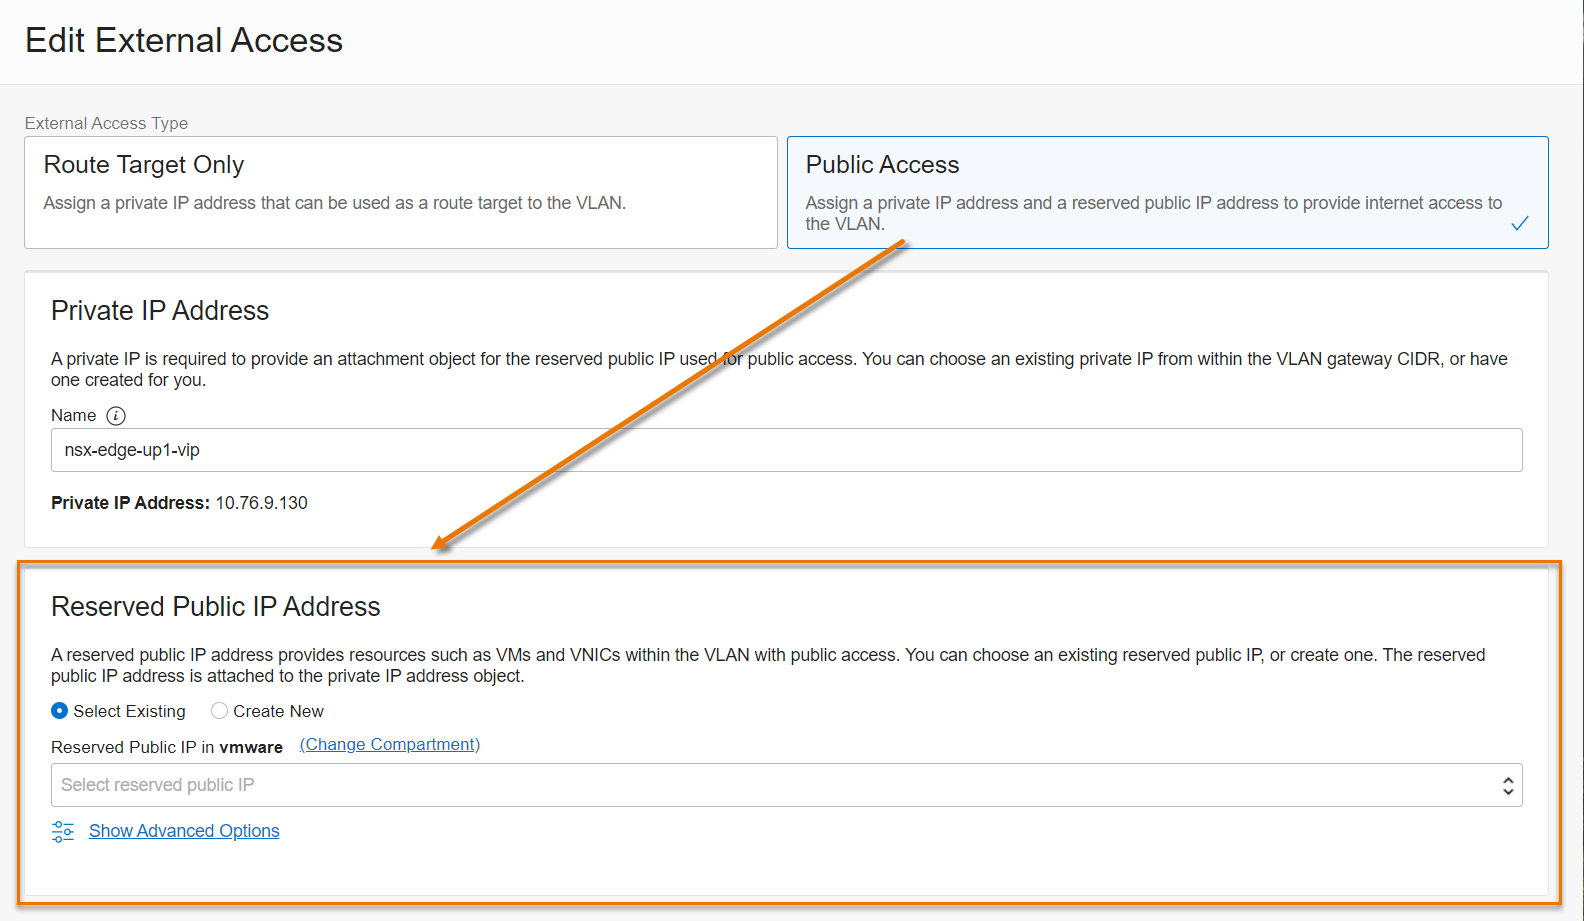Click the 10.76.9.130 private IP value

click(x=262, y=503)
